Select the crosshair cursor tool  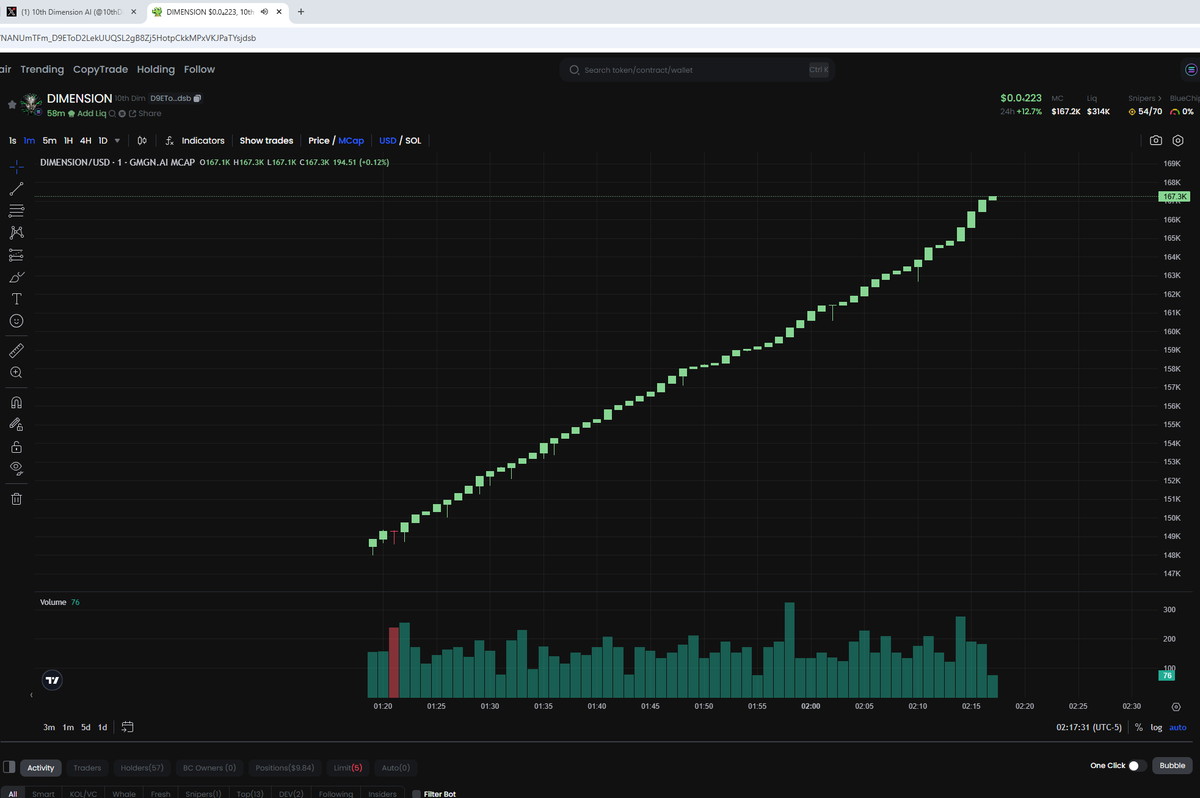pyautogui.click(x=17, y=166)
